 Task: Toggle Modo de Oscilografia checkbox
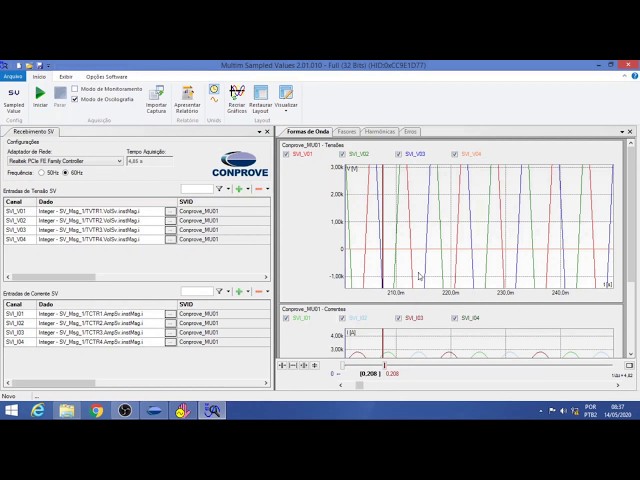(74, 99)
